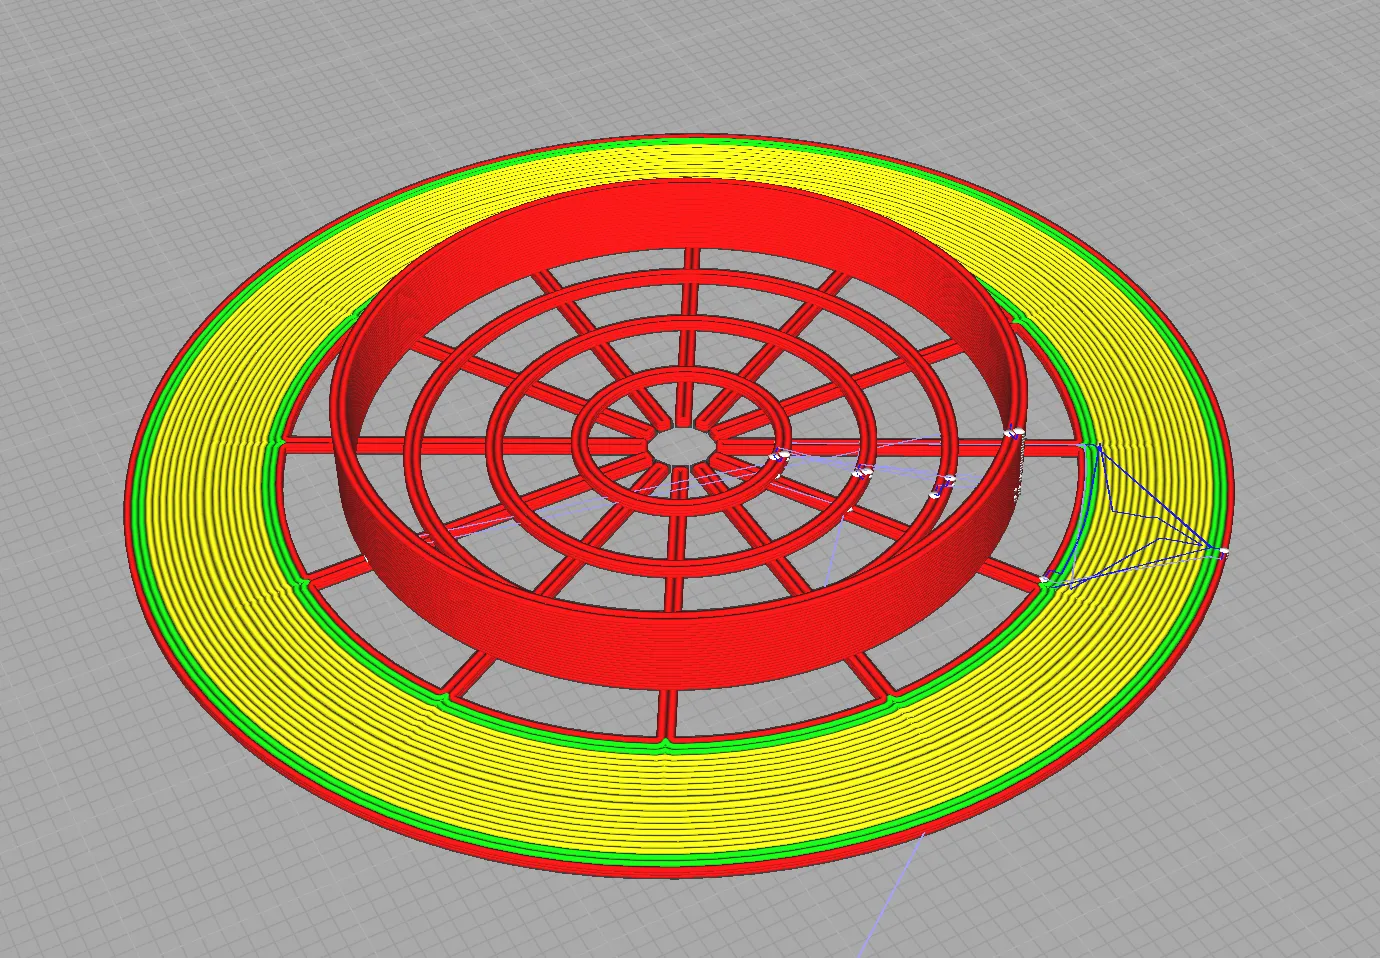Click the dark blue travel lines over yellow infill
1380x958 pixels.
click(x=1150, y=520)
